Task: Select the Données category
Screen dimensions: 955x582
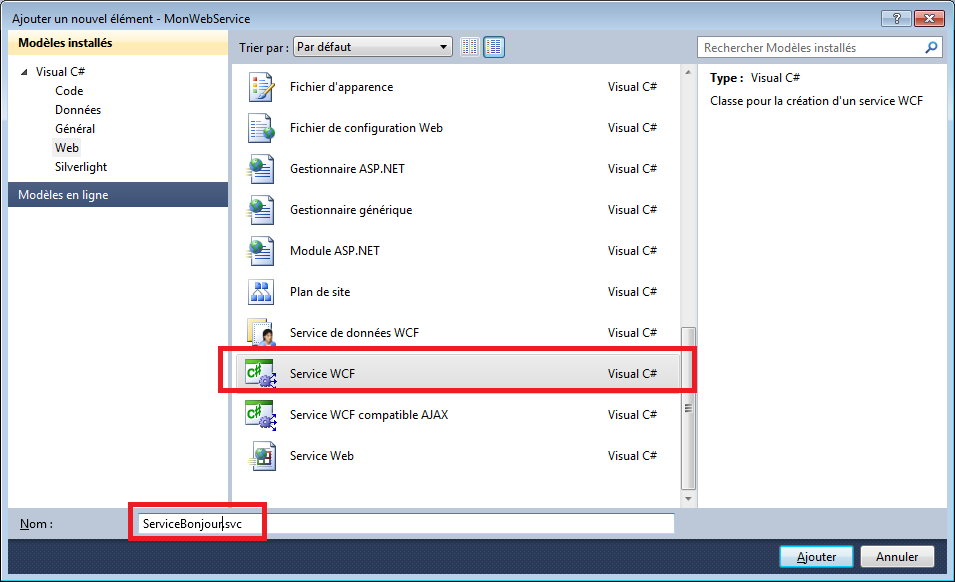Action: click(x=78, y=110)
